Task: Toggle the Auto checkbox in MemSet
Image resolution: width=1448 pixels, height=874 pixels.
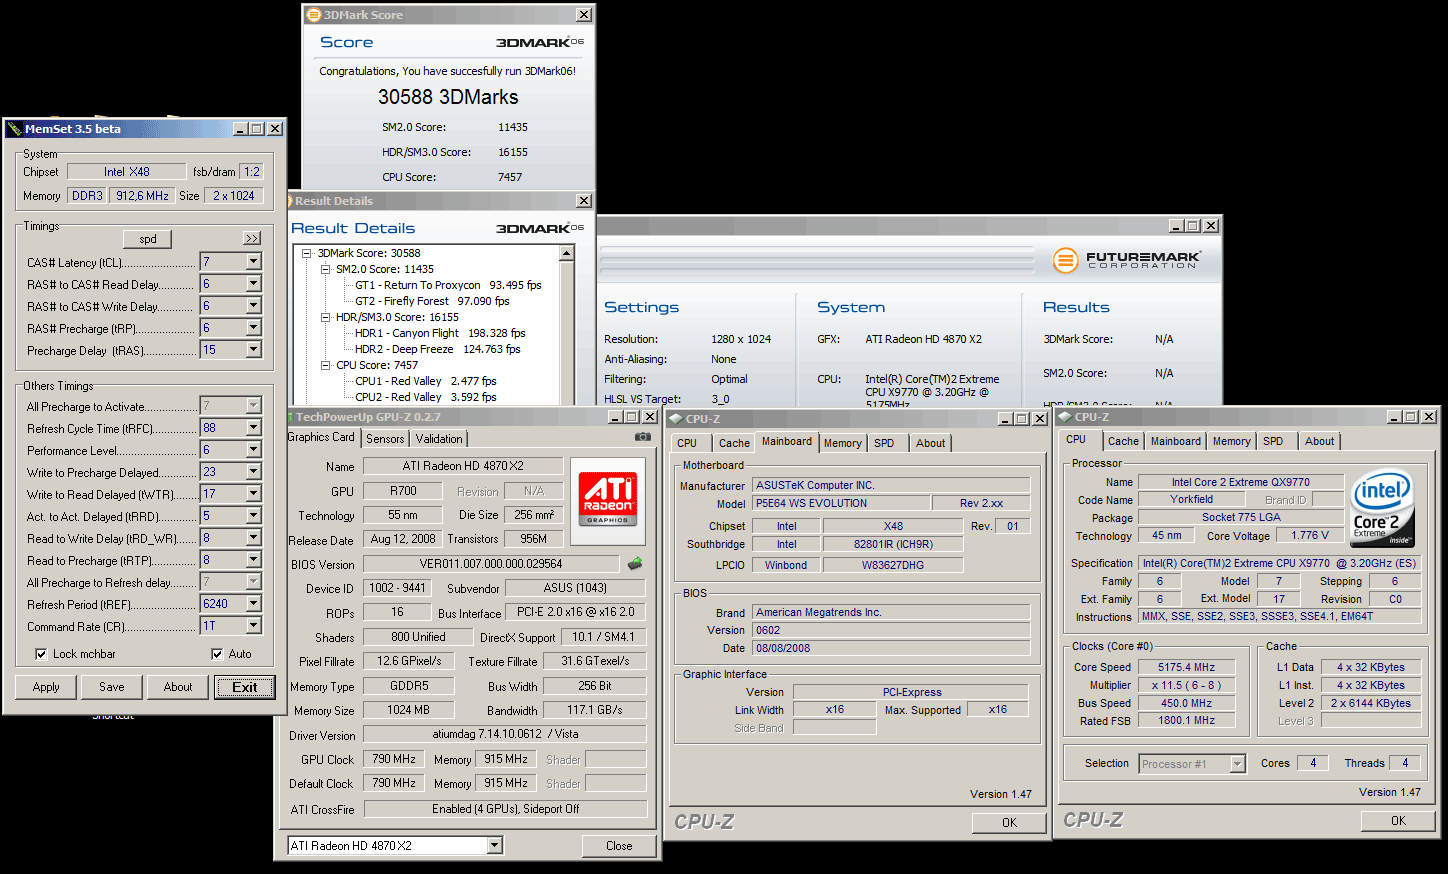Action: point(217,654)
